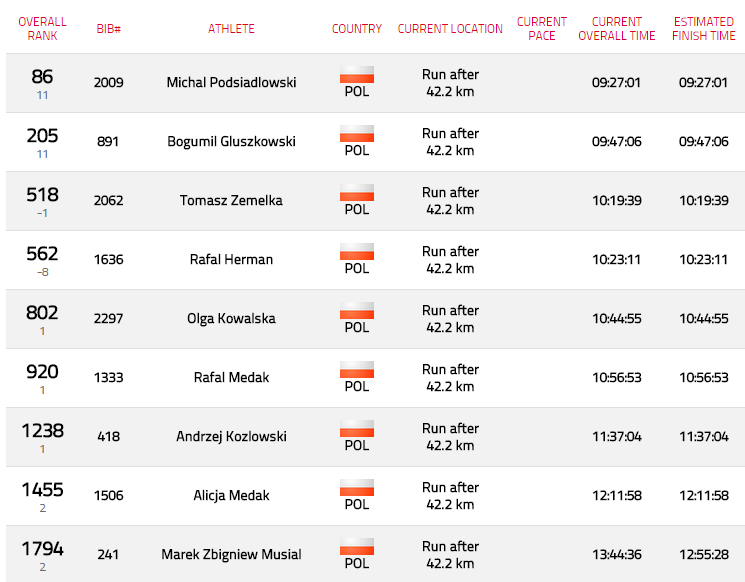This screenshot has height=582, width=745.
Task: Click Poland flag in Rafal Herman row
Action: tap(357, 251)
